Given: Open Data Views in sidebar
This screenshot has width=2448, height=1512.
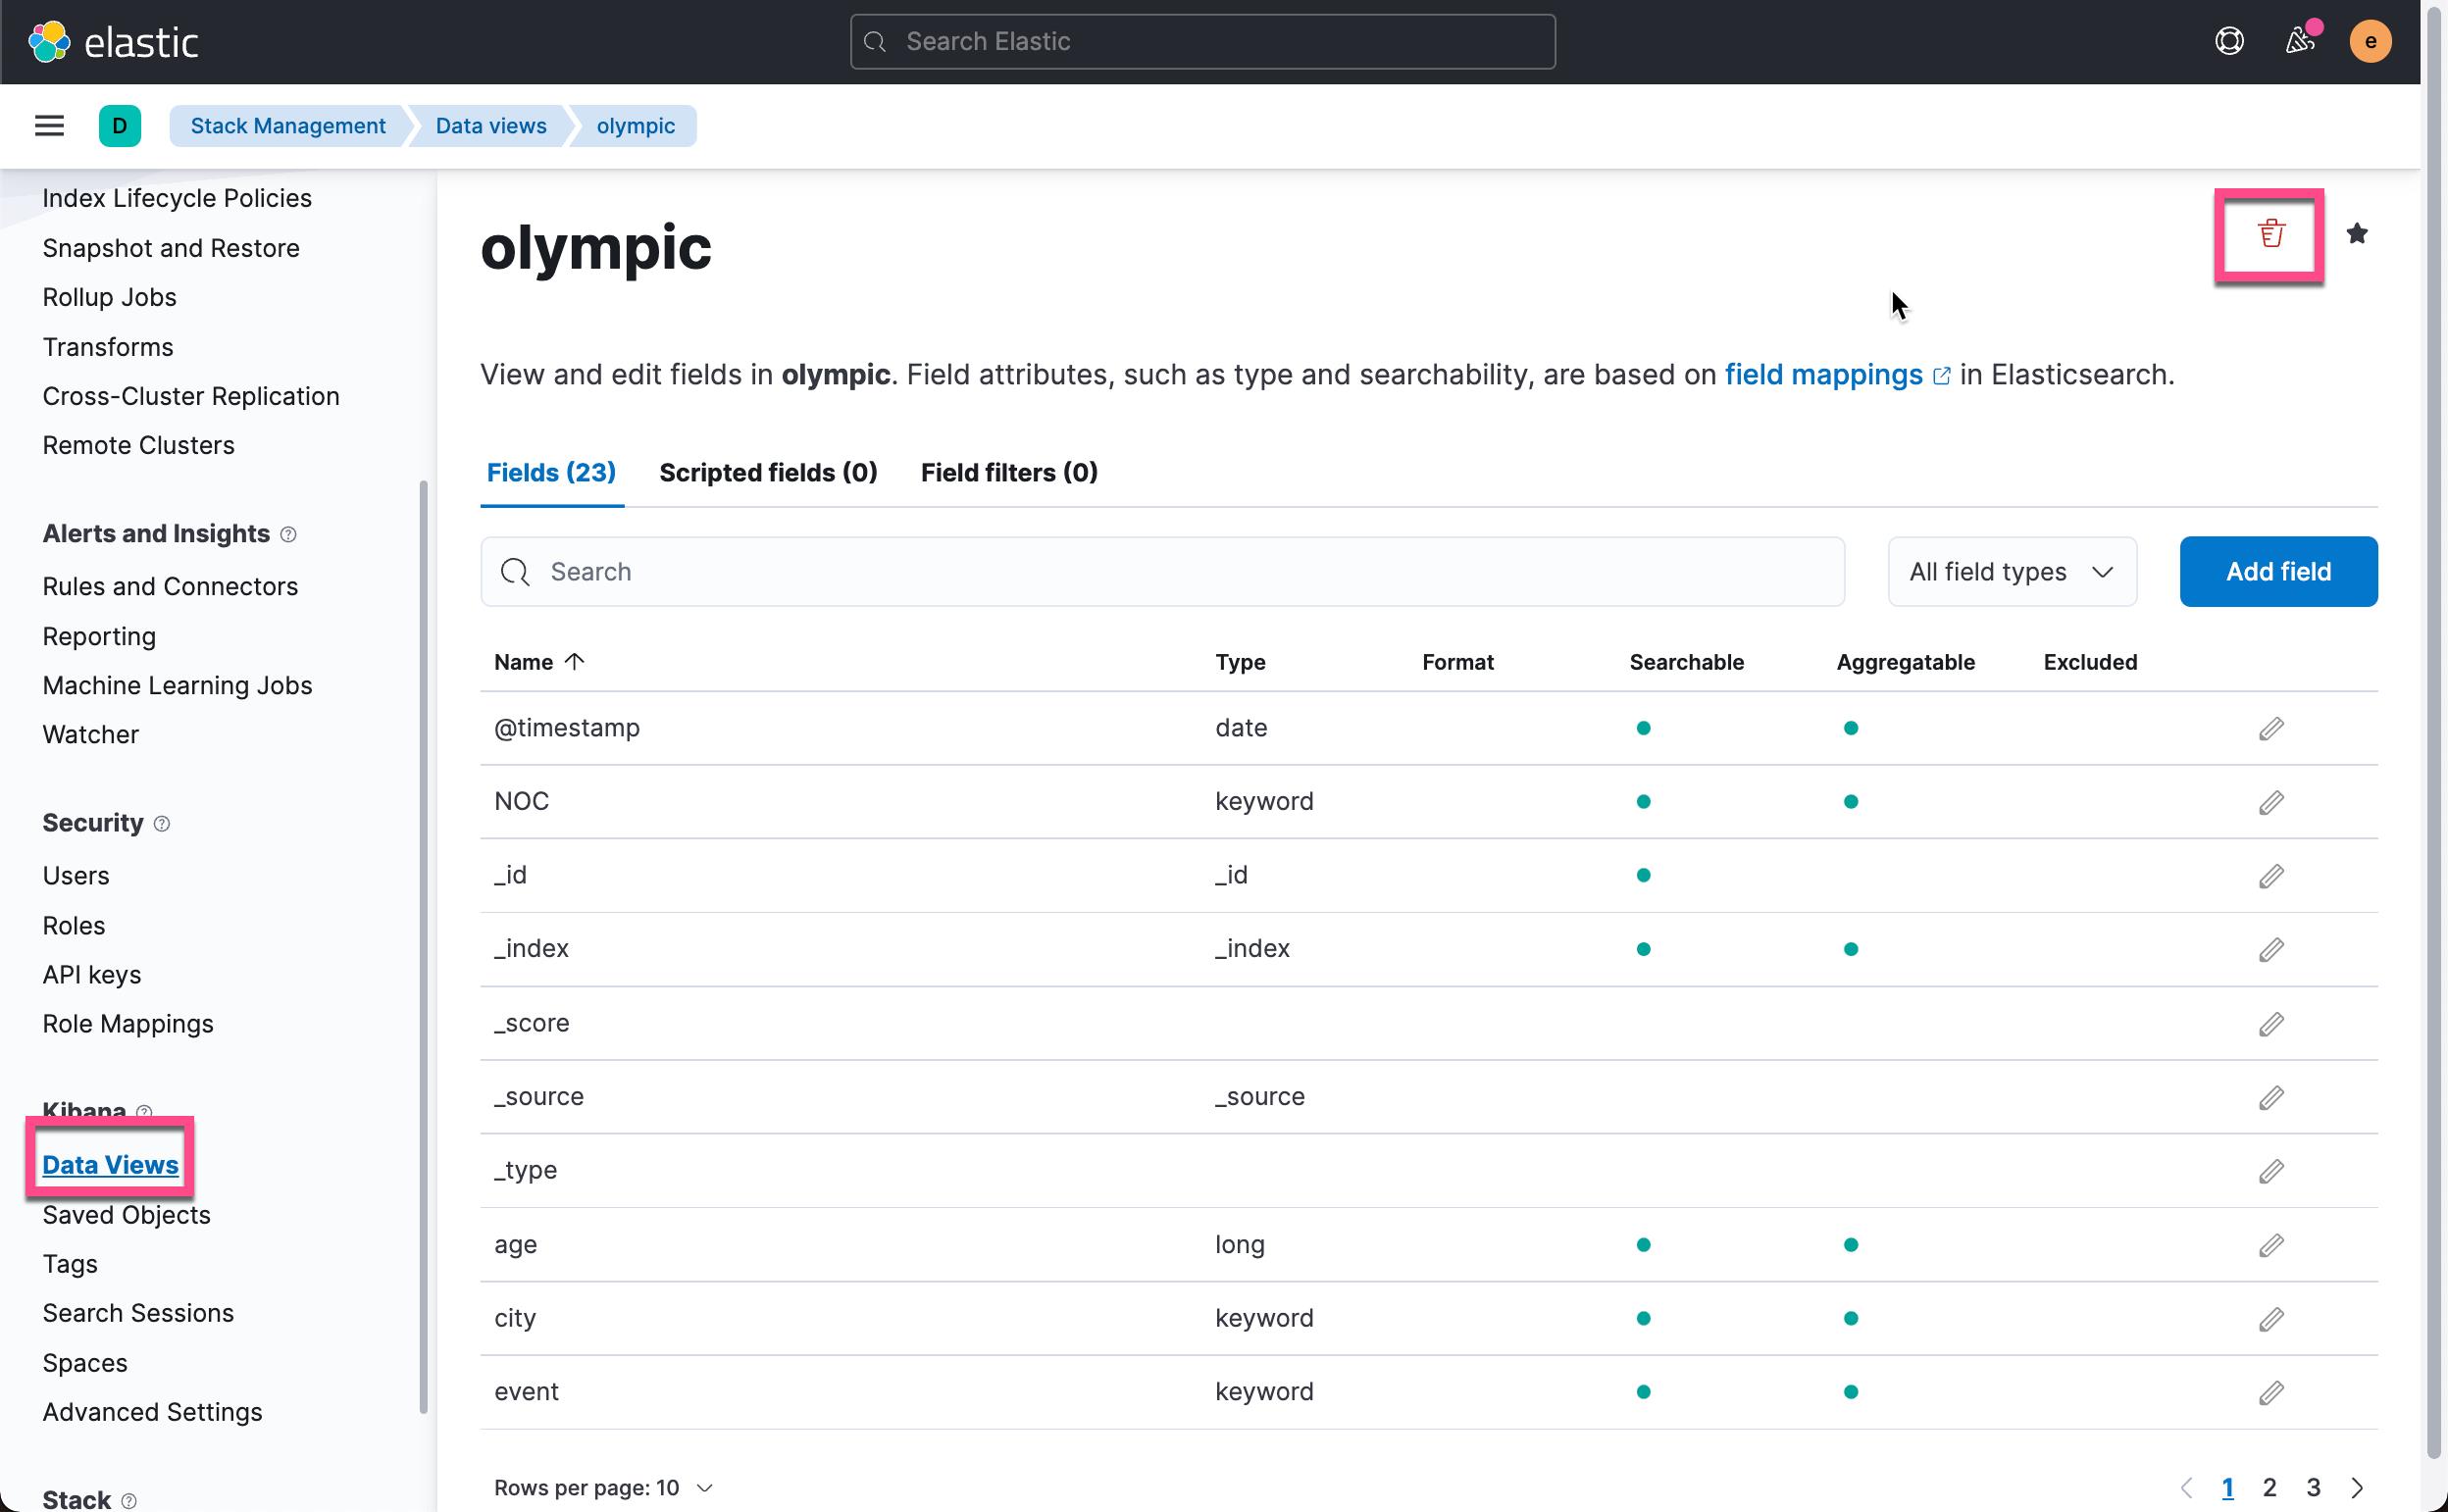Looking at the screenshot, I should 110,1165.
